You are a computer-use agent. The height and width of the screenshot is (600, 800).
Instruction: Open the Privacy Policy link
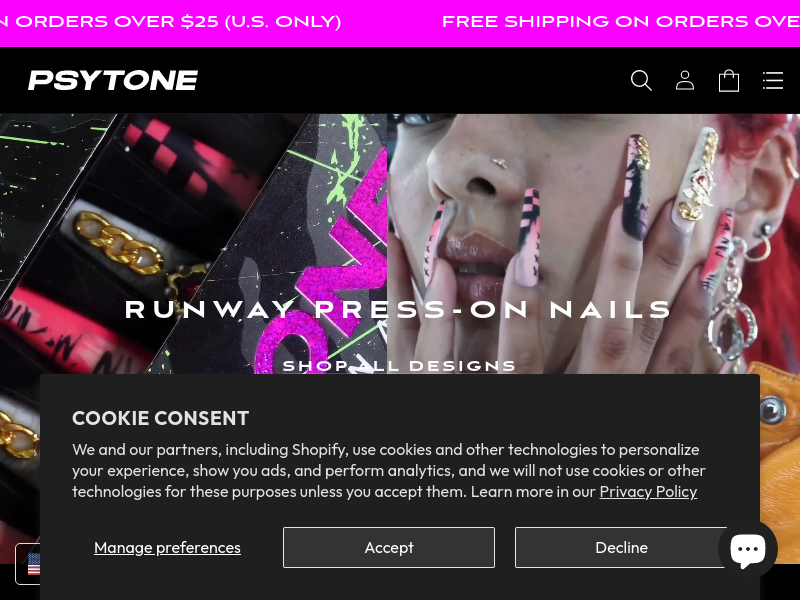648,491
